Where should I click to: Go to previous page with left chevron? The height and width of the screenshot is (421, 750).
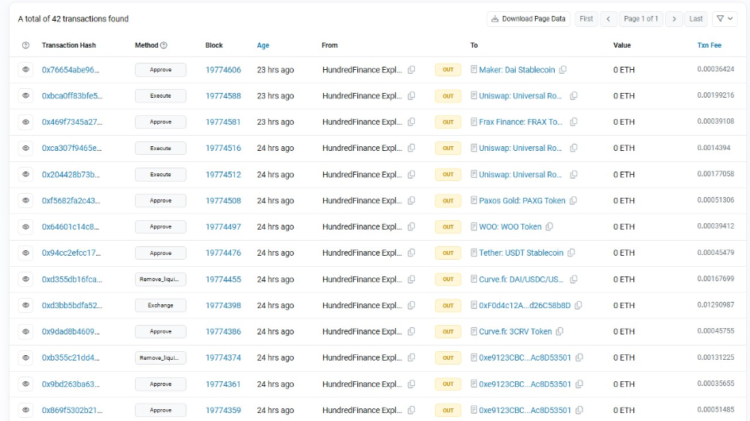608,19
